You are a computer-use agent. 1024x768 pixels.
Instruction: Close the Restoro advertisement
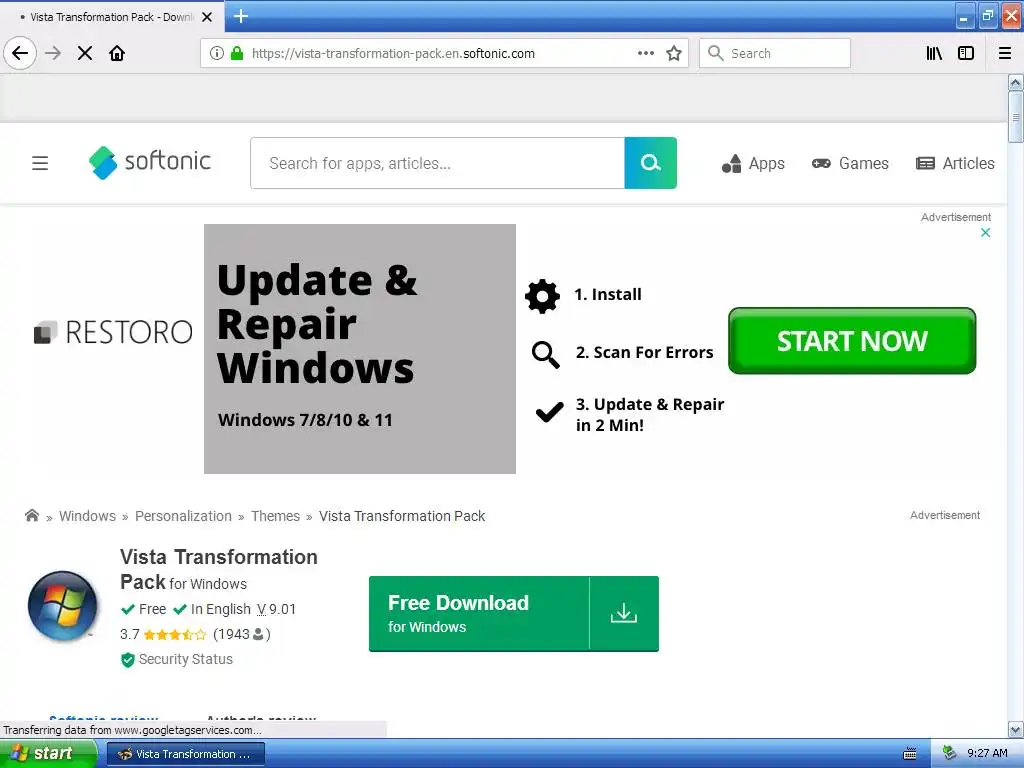[x=985, y=232]
